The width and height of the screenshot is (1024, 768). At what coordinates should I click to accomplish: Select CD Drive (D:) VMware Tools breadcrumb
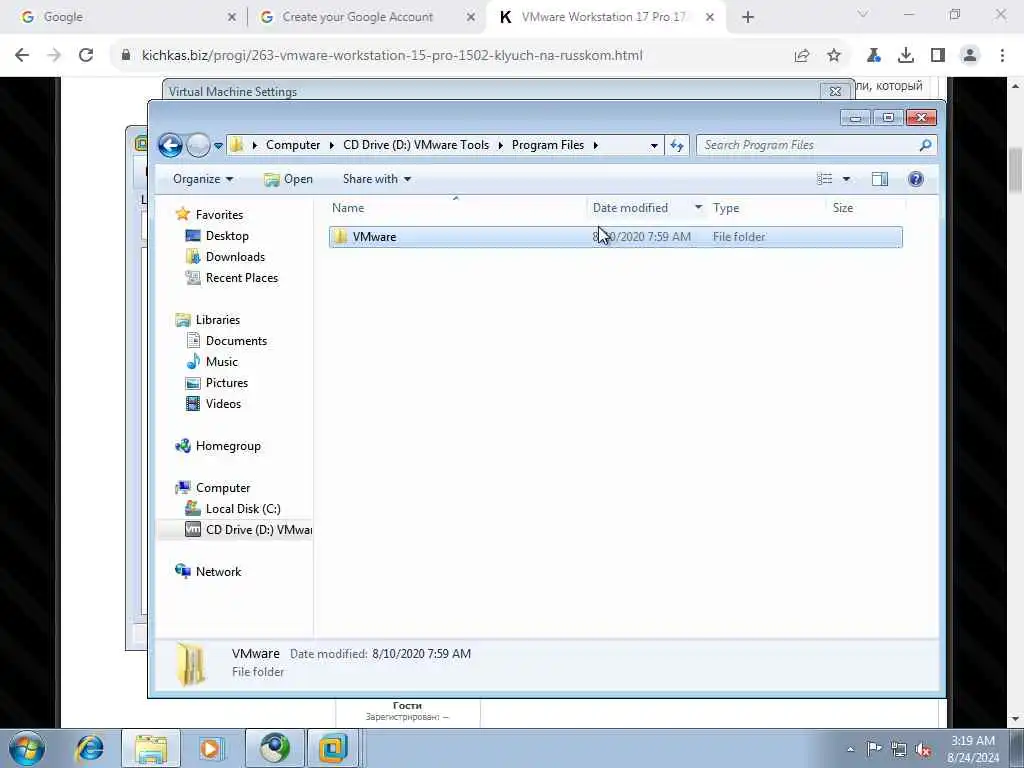tap(416, 145)
